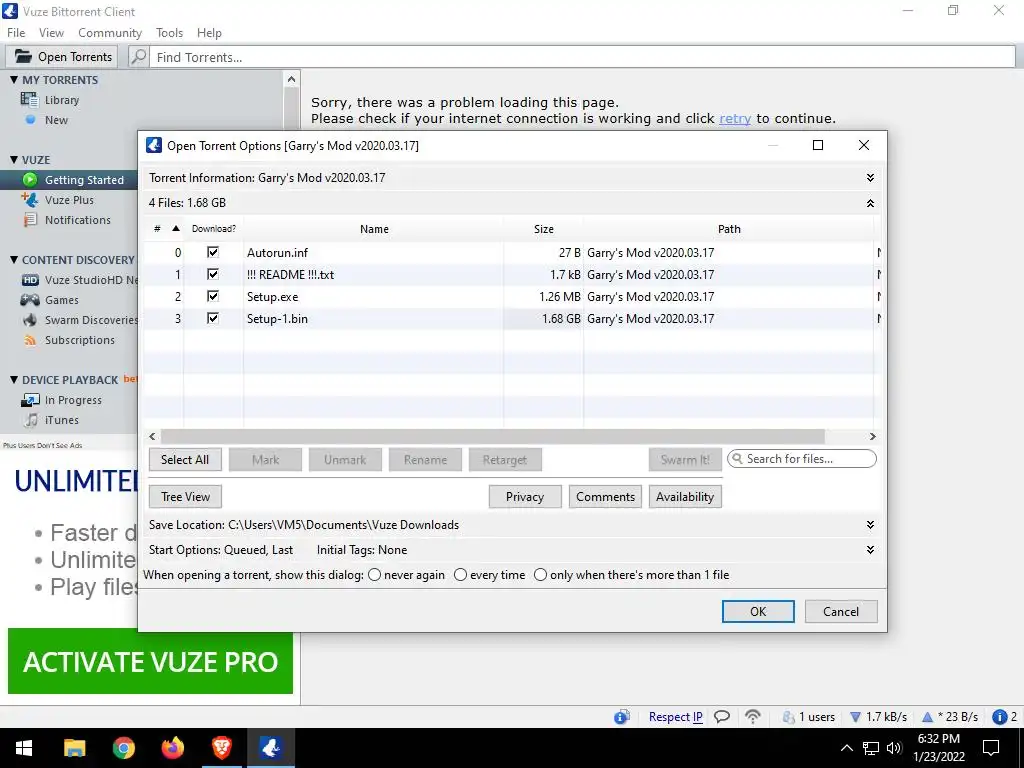Open iTunes music note icon
The height and width of the screenshot is (768, 1024).
tap(31, 420)
